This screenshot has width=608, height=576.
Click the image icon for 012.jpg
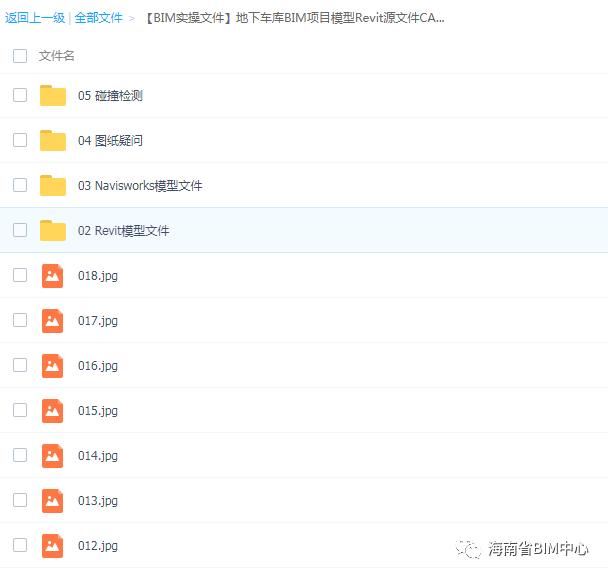(x=52, y=546)
